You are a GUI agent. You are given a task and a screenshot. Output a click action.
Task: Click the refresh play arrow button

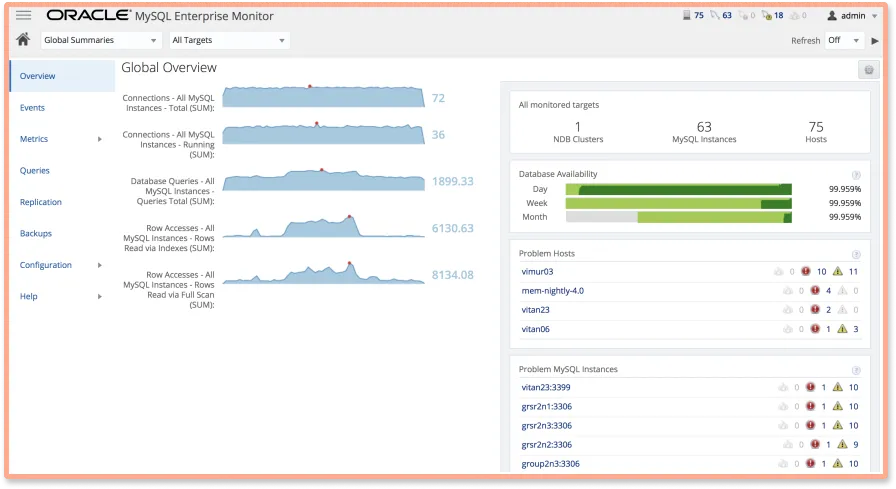[874, 41]
